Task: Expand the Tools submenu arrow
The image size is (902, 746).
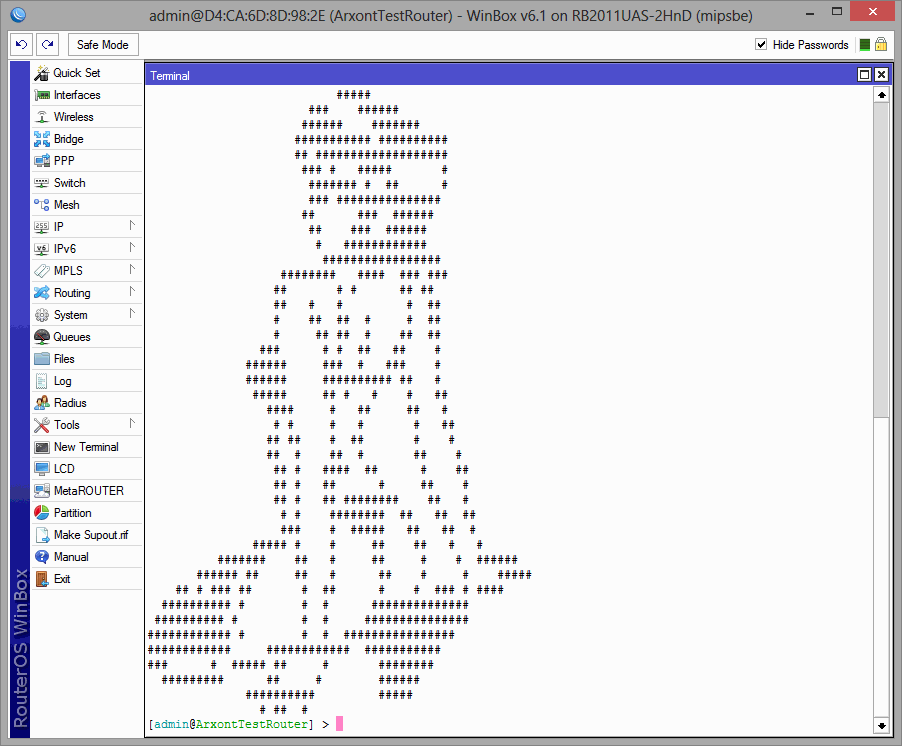Action: coord(132,424)
